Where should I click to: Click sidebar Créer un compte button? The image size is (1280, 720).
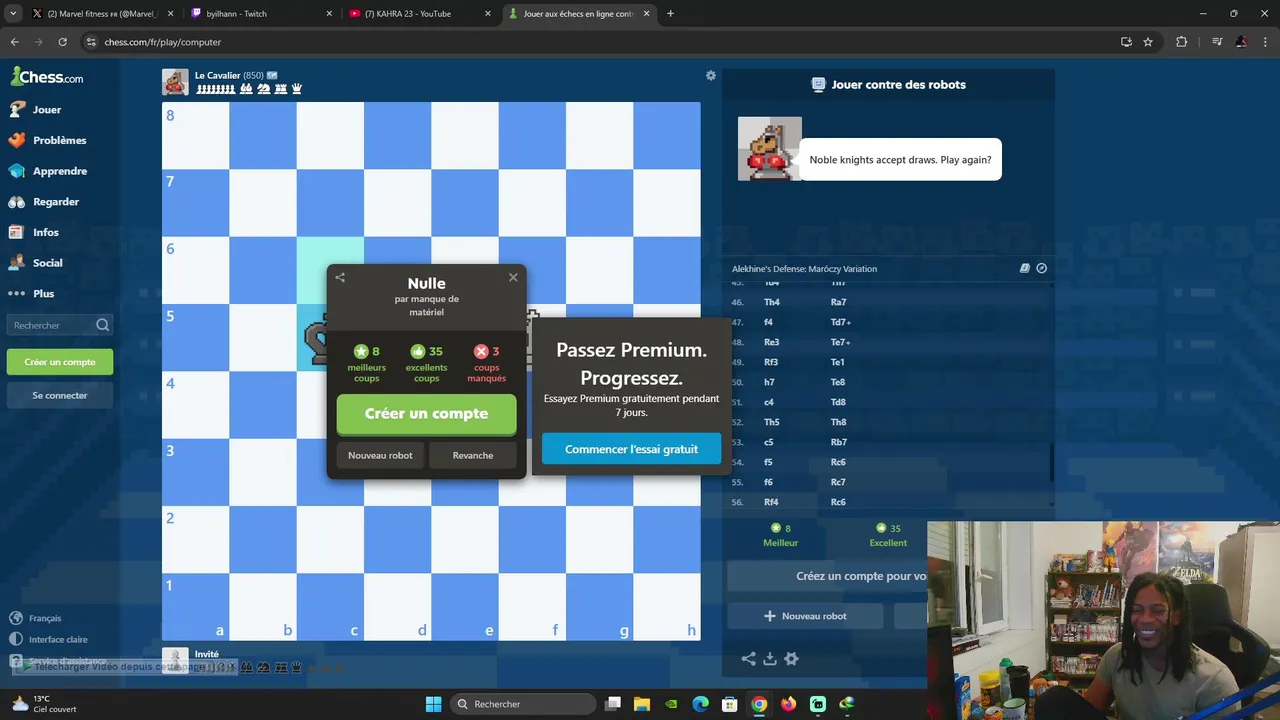[x=60, y=362]
